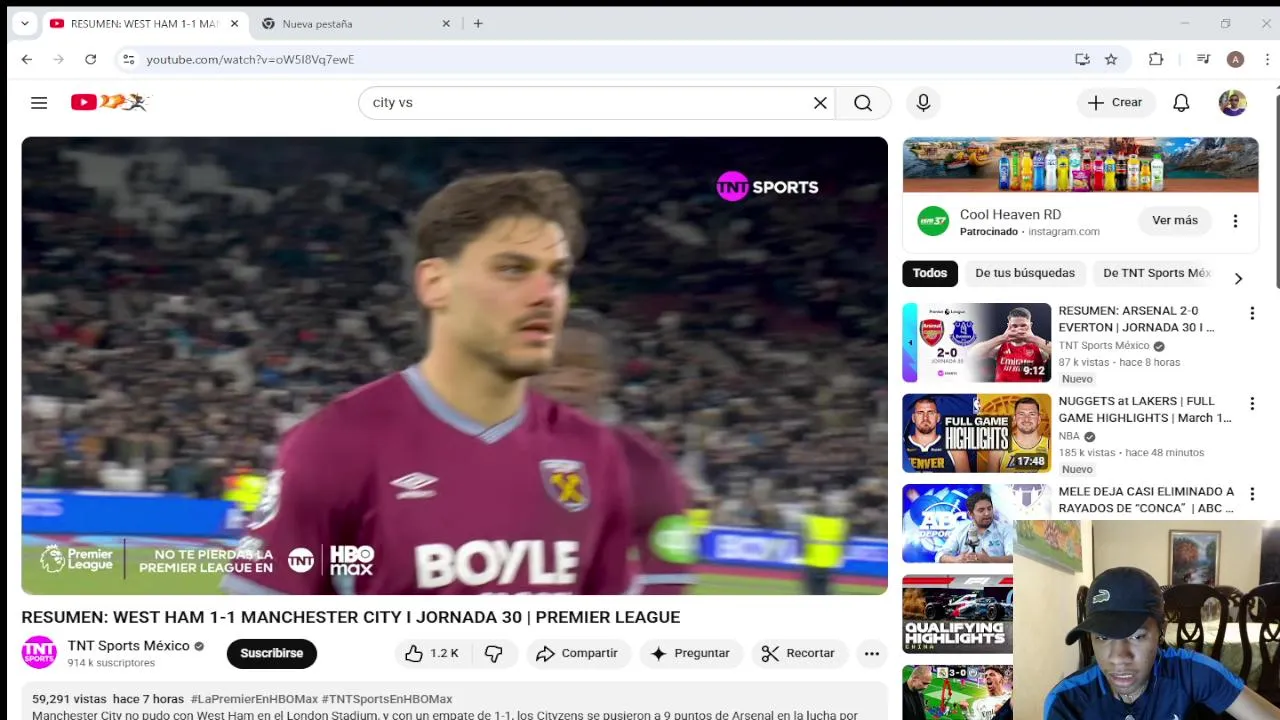Click the Crear button

pos(1116,102)
